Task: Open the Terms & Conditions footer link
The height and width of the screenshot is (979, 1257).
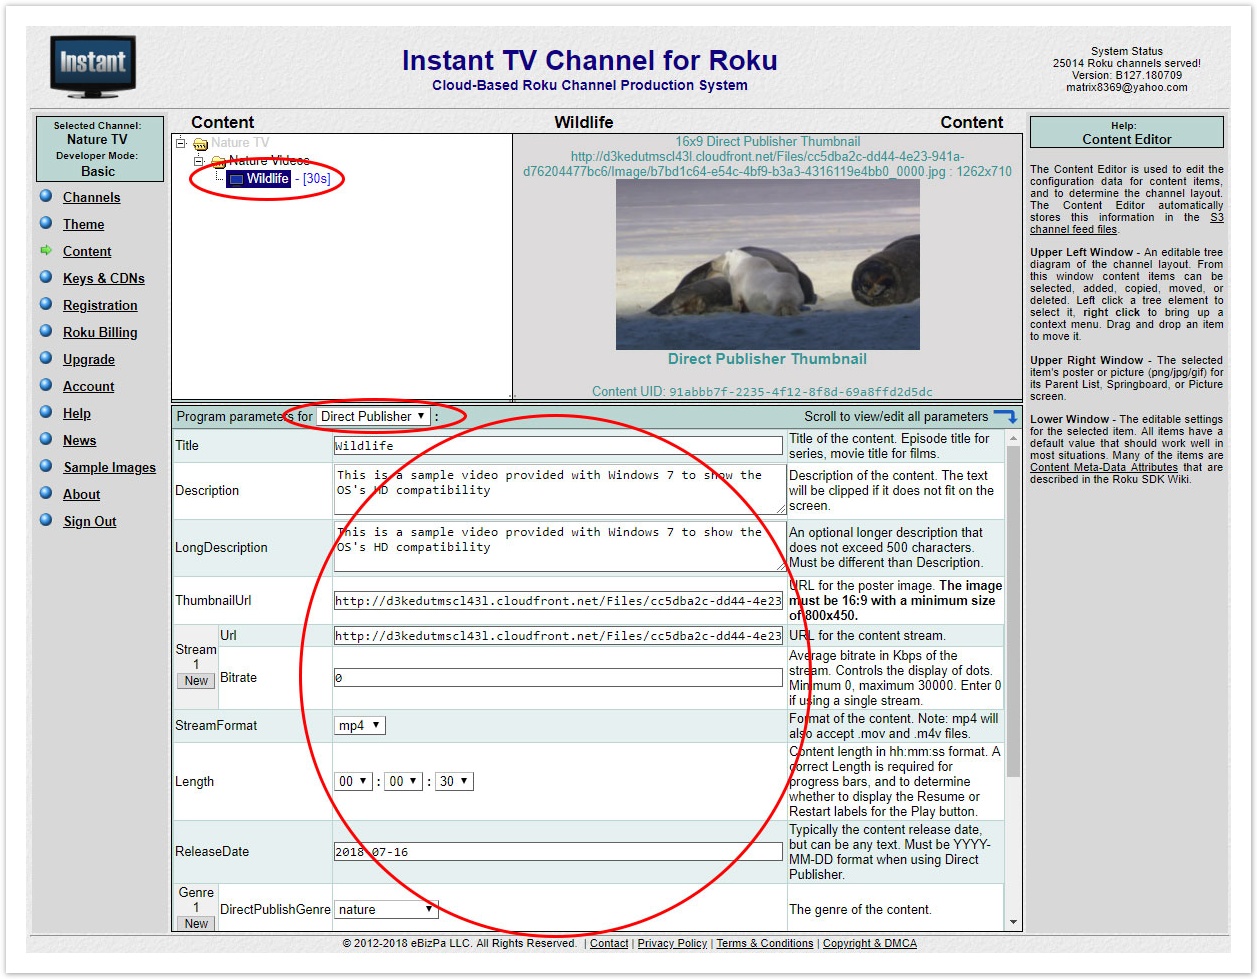Action: 765,943
